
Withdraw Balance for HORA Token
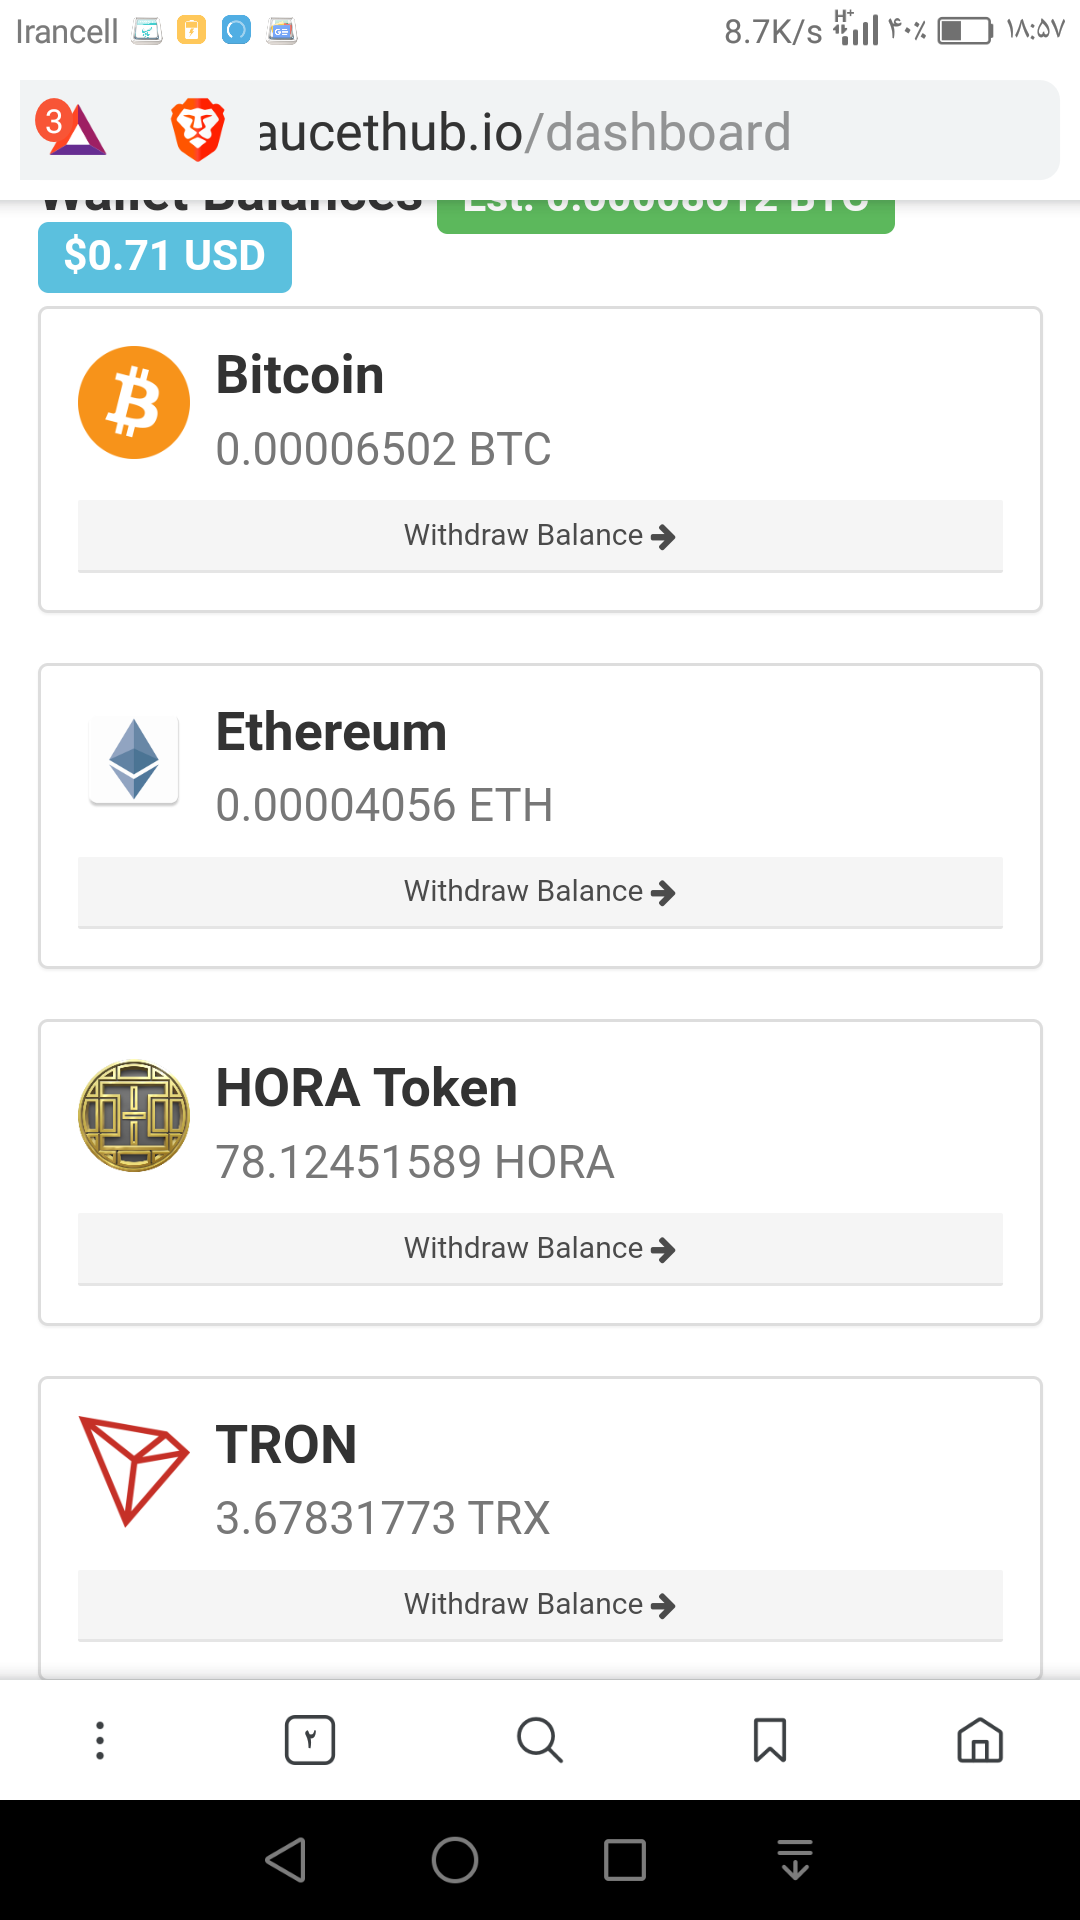[540, 1249]
